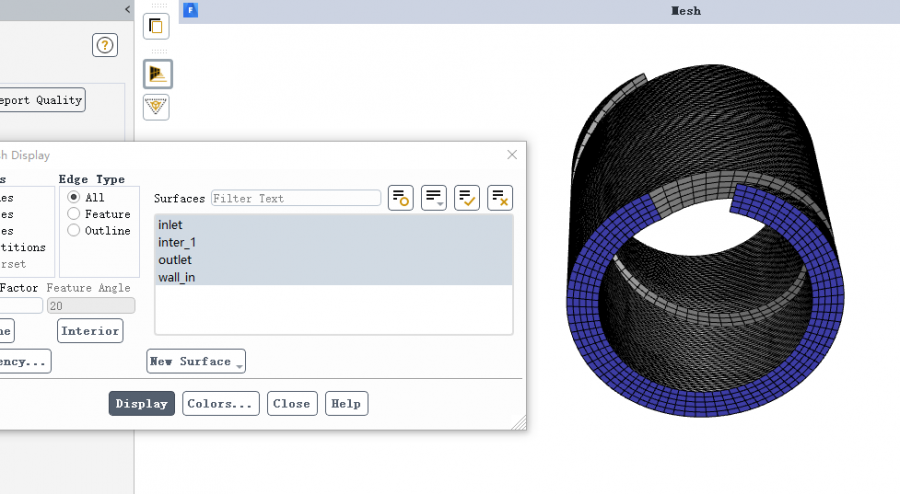Select the Feature edge type option
900x494 pixels.
coord(74,214)
